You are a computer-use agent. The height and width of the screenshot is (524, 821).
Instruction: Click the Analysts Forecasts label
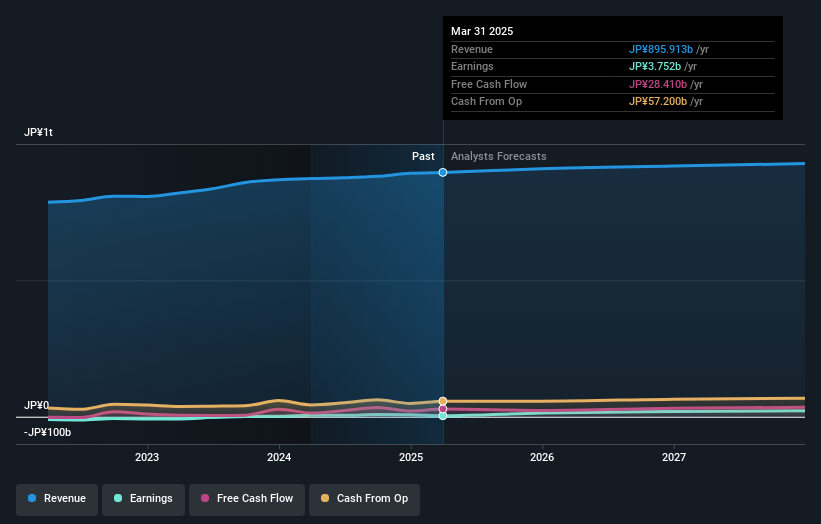pyautogui.click(x=498, y=157)
